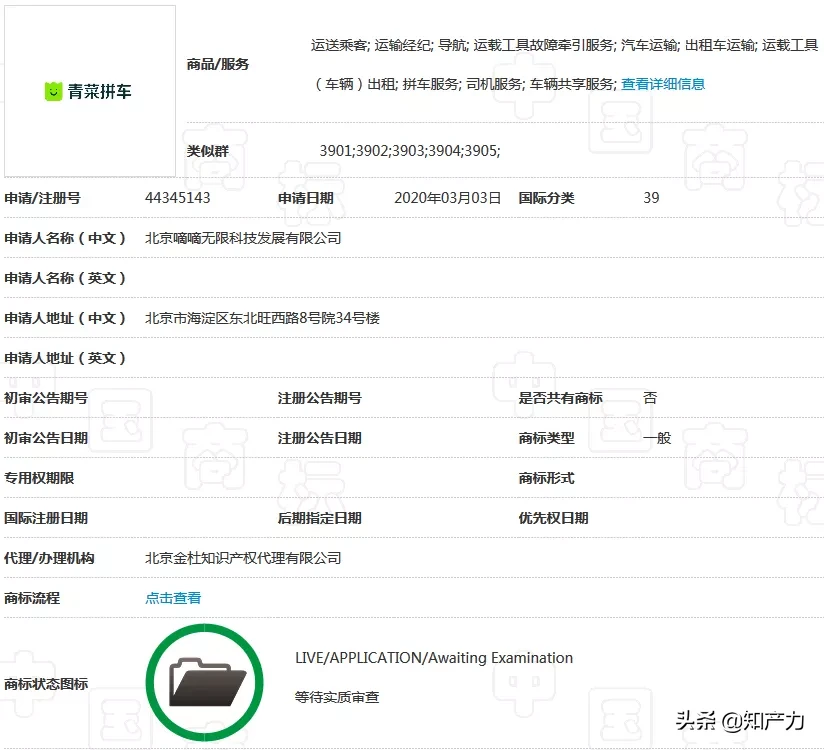Image resolution: width=824 pixels, height=750 pixels.
Task: Click the 商标类型 label
Action: pos(546,438)
